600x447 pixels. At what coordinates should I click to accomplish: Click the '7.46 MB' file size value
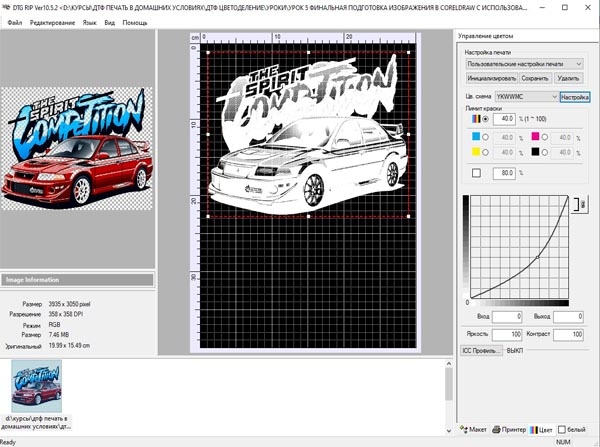pos(59,334)
